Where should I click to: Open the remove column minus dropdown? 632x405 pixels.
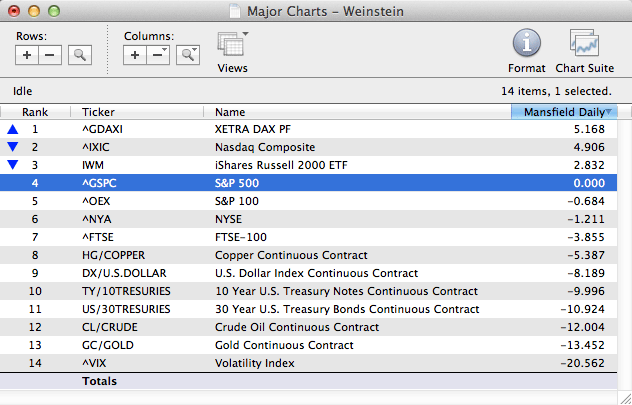[158, 56]
